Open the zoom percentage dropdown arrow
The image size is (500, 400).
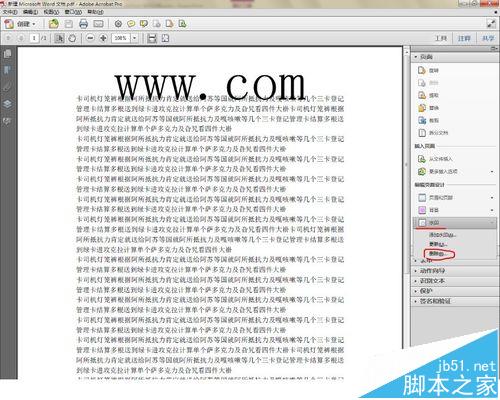click(x=134, y=38)
